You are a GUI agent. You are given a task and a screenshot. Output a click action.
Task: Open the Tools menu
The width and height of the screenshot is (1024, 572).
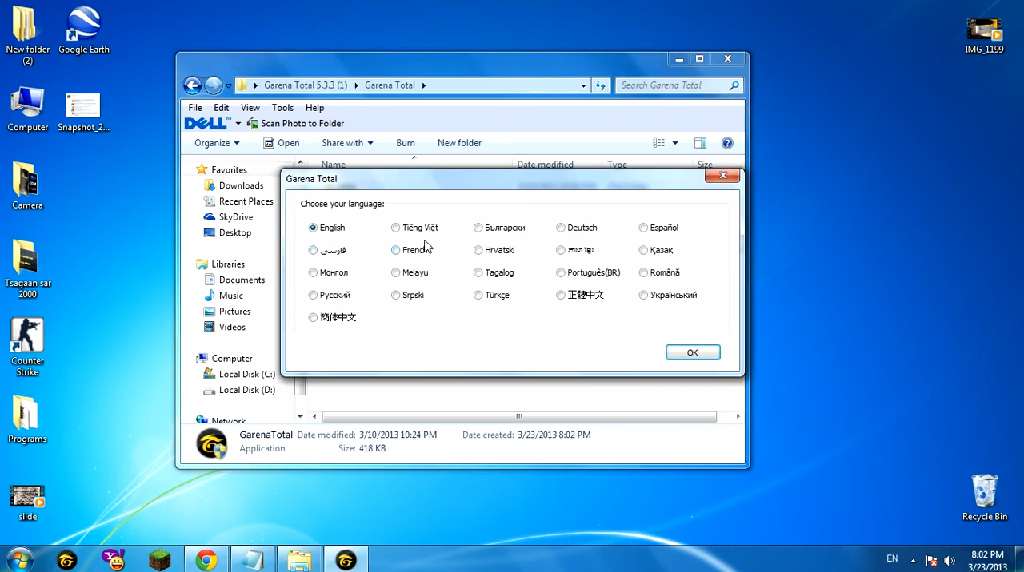coord(283,108)
